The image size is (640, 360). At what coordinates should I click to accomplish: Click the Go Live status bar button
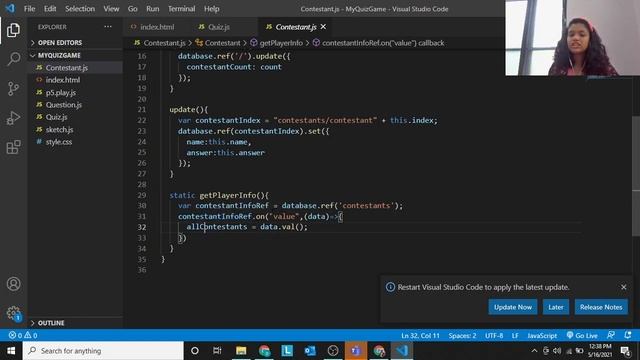582,335
